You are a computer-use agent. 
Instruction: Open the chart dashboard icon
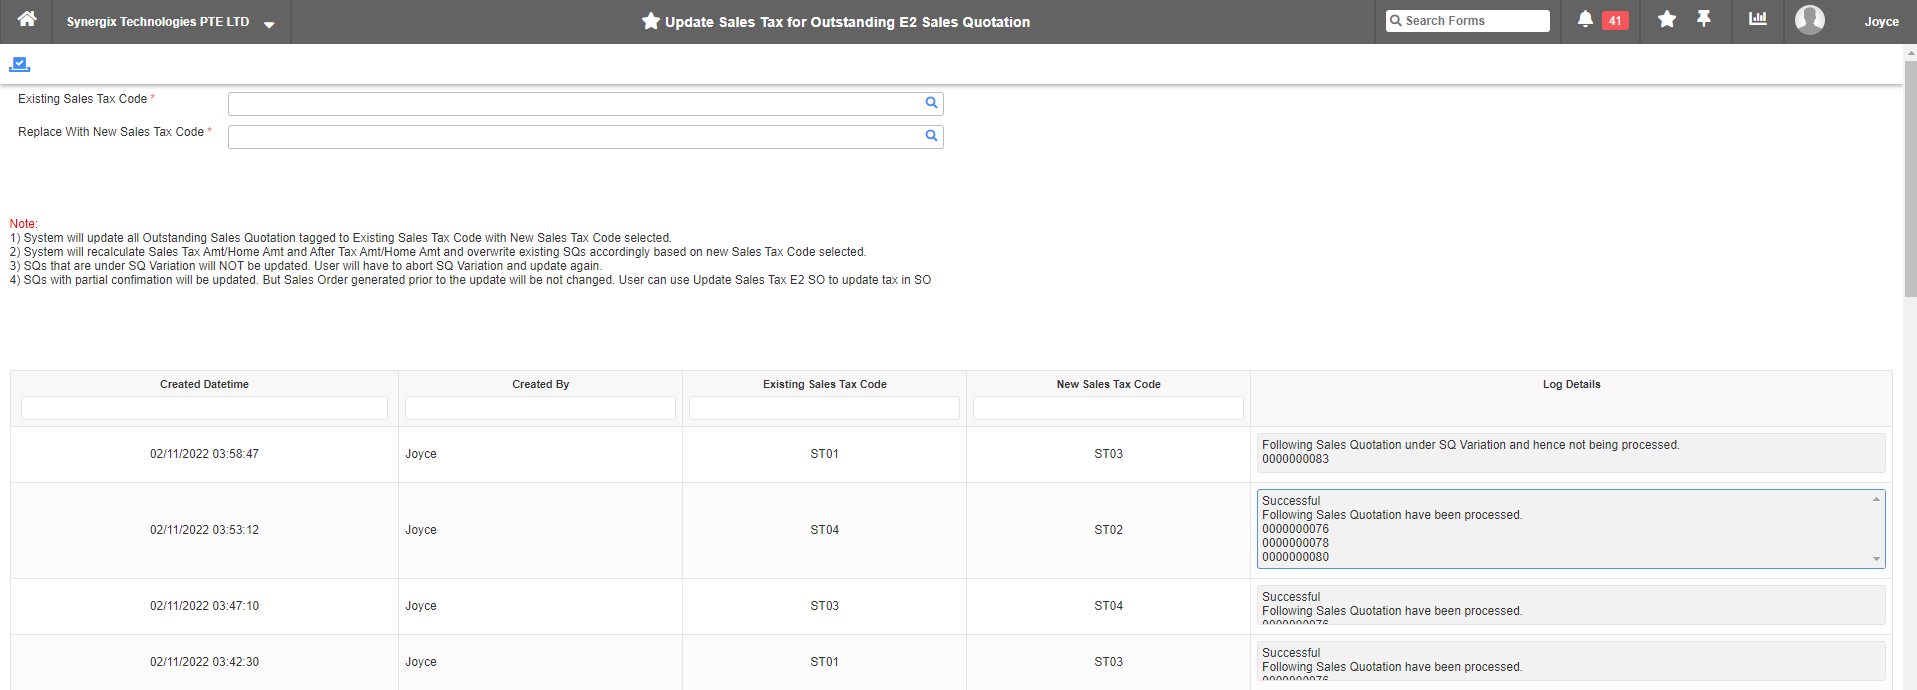[1757, 20]
